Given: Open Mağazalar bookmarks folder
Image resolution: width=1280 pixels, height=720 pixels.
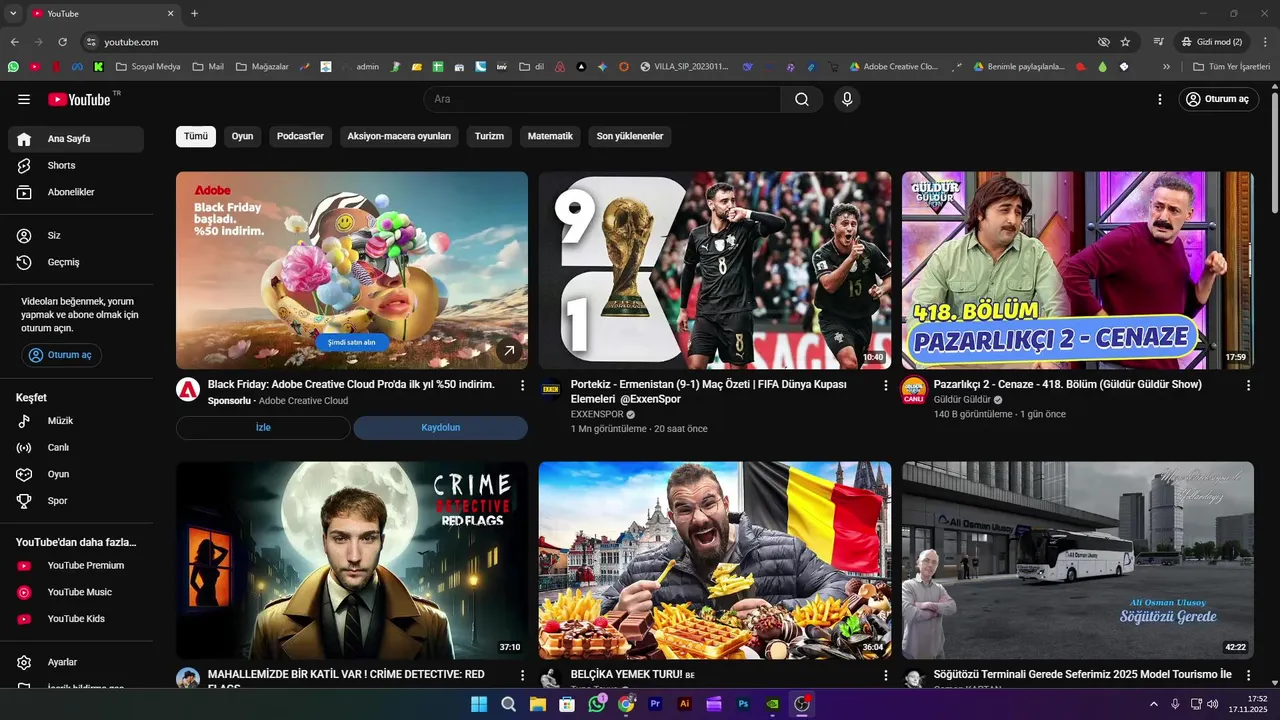Looking at the screenshot, I should [x=262, y=67].
